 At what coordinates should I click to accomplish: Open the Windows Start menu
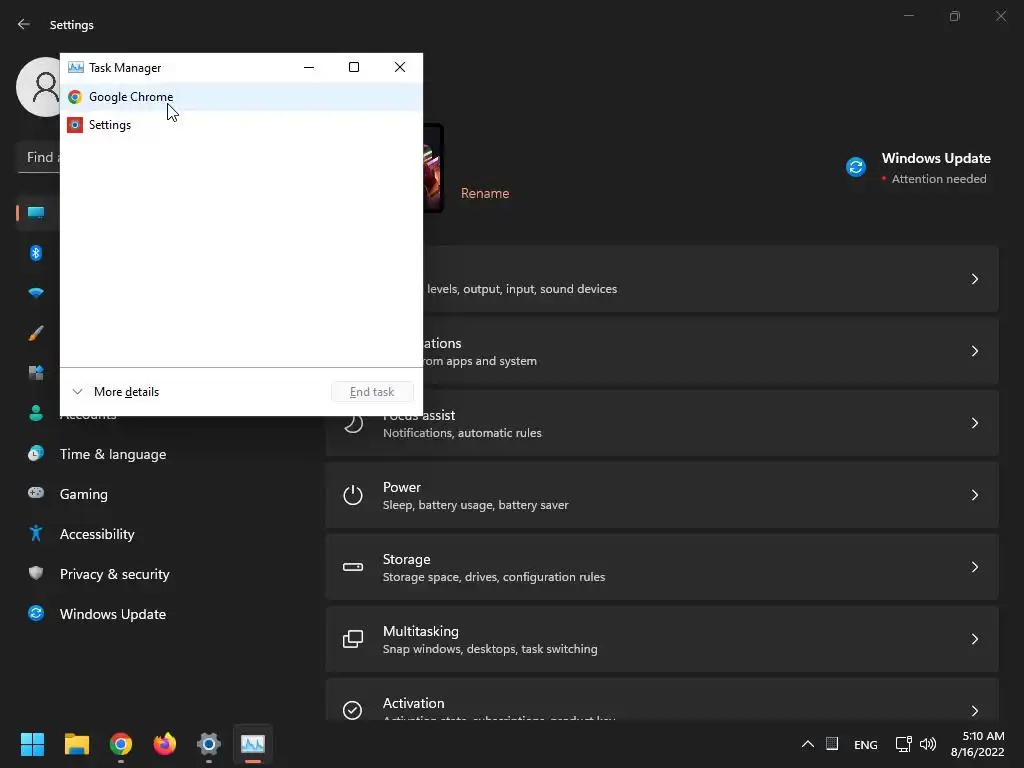point(32,744)
